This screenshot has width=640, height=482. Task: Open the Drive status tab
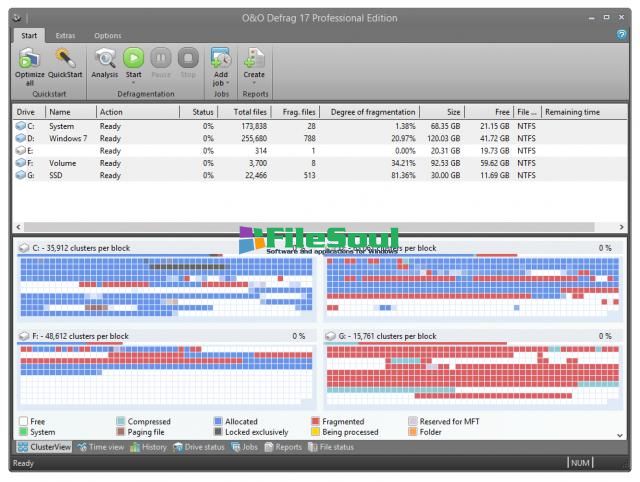coord(198,447)
